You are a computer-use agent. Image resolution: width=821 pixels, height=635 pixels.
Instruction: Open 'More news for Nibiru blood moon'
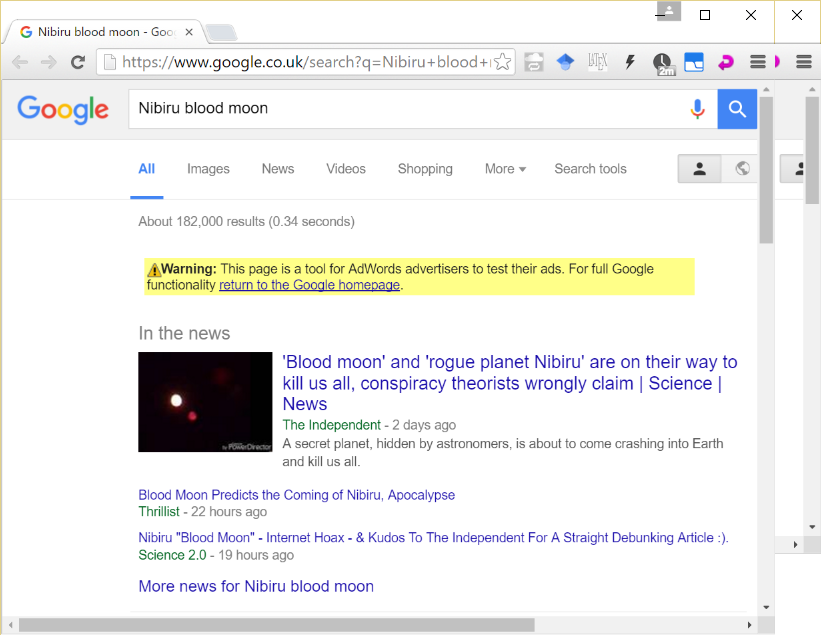click(x=256, y=586)
